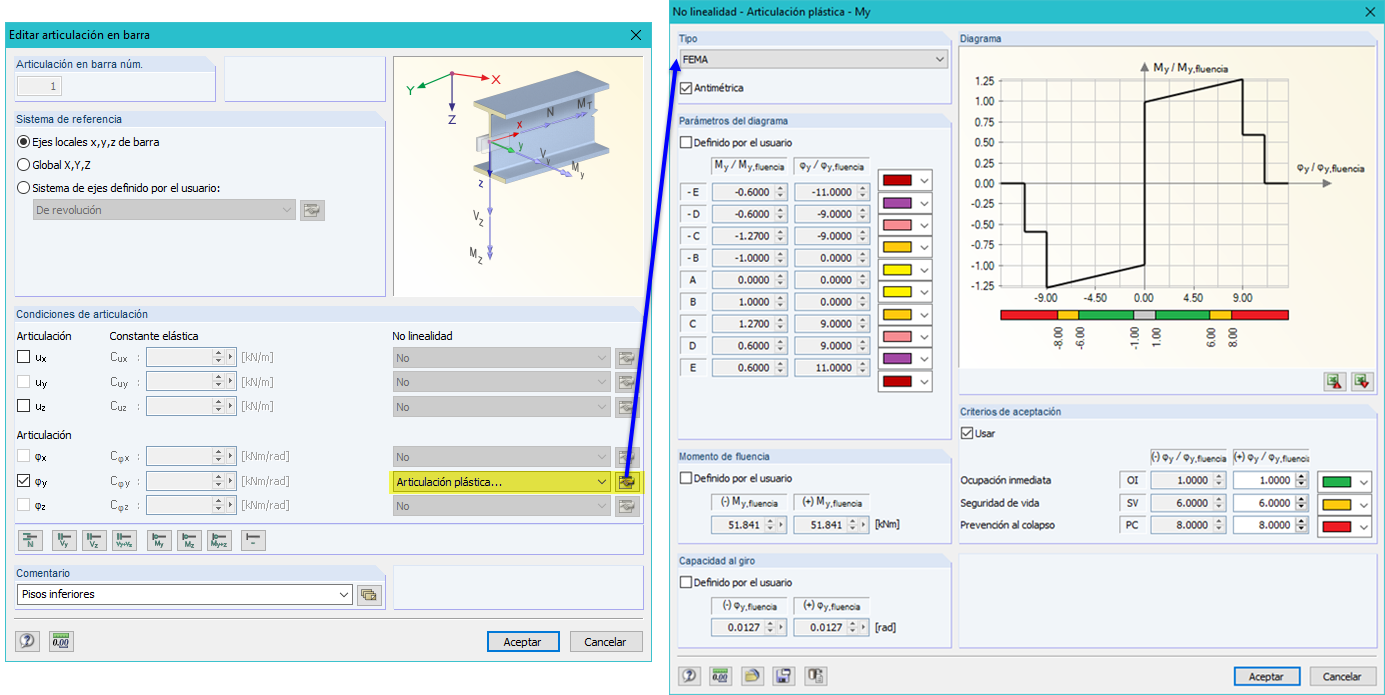Open units and decimals in No linealidad dialog
Image resolution: width=1385 pixels, height=695 pixels.
(x=720, y=676)
